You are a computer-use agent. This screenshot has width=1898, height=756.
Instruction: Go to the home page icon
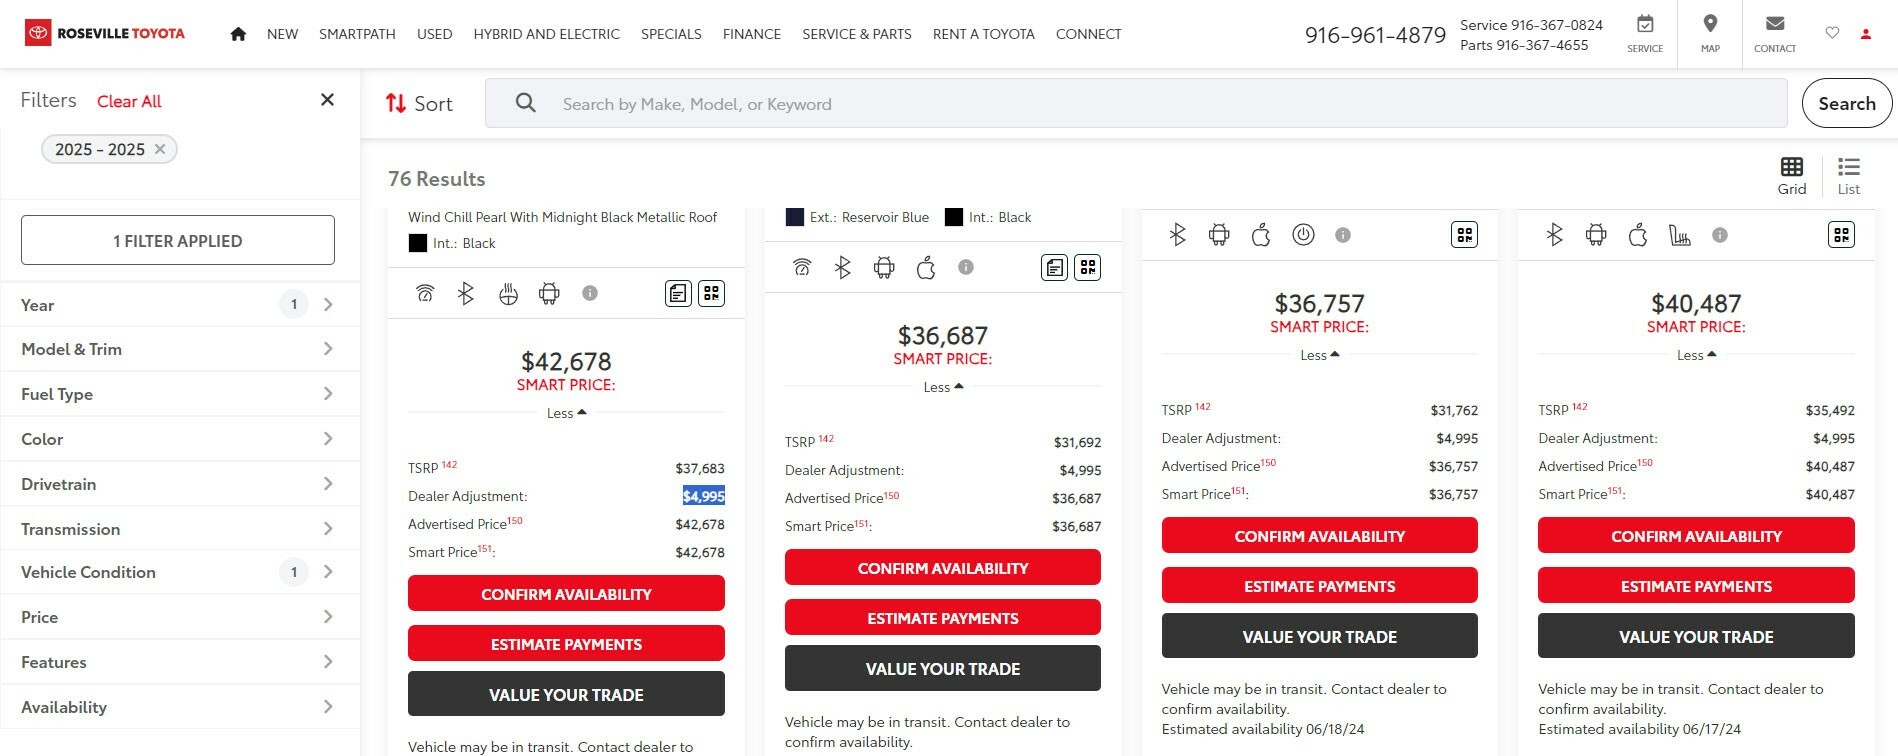[238, 34]
